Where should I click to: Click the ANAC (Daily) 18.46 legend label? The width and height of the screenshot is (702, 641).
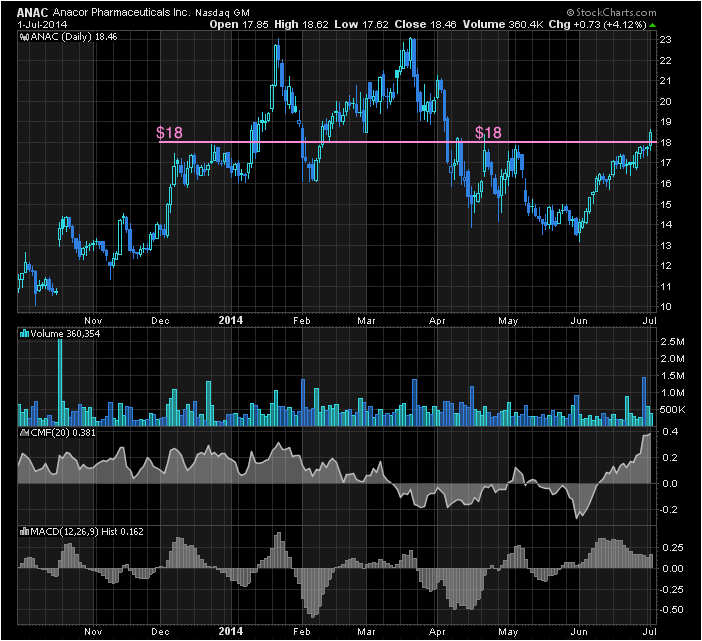coord(74,37)
